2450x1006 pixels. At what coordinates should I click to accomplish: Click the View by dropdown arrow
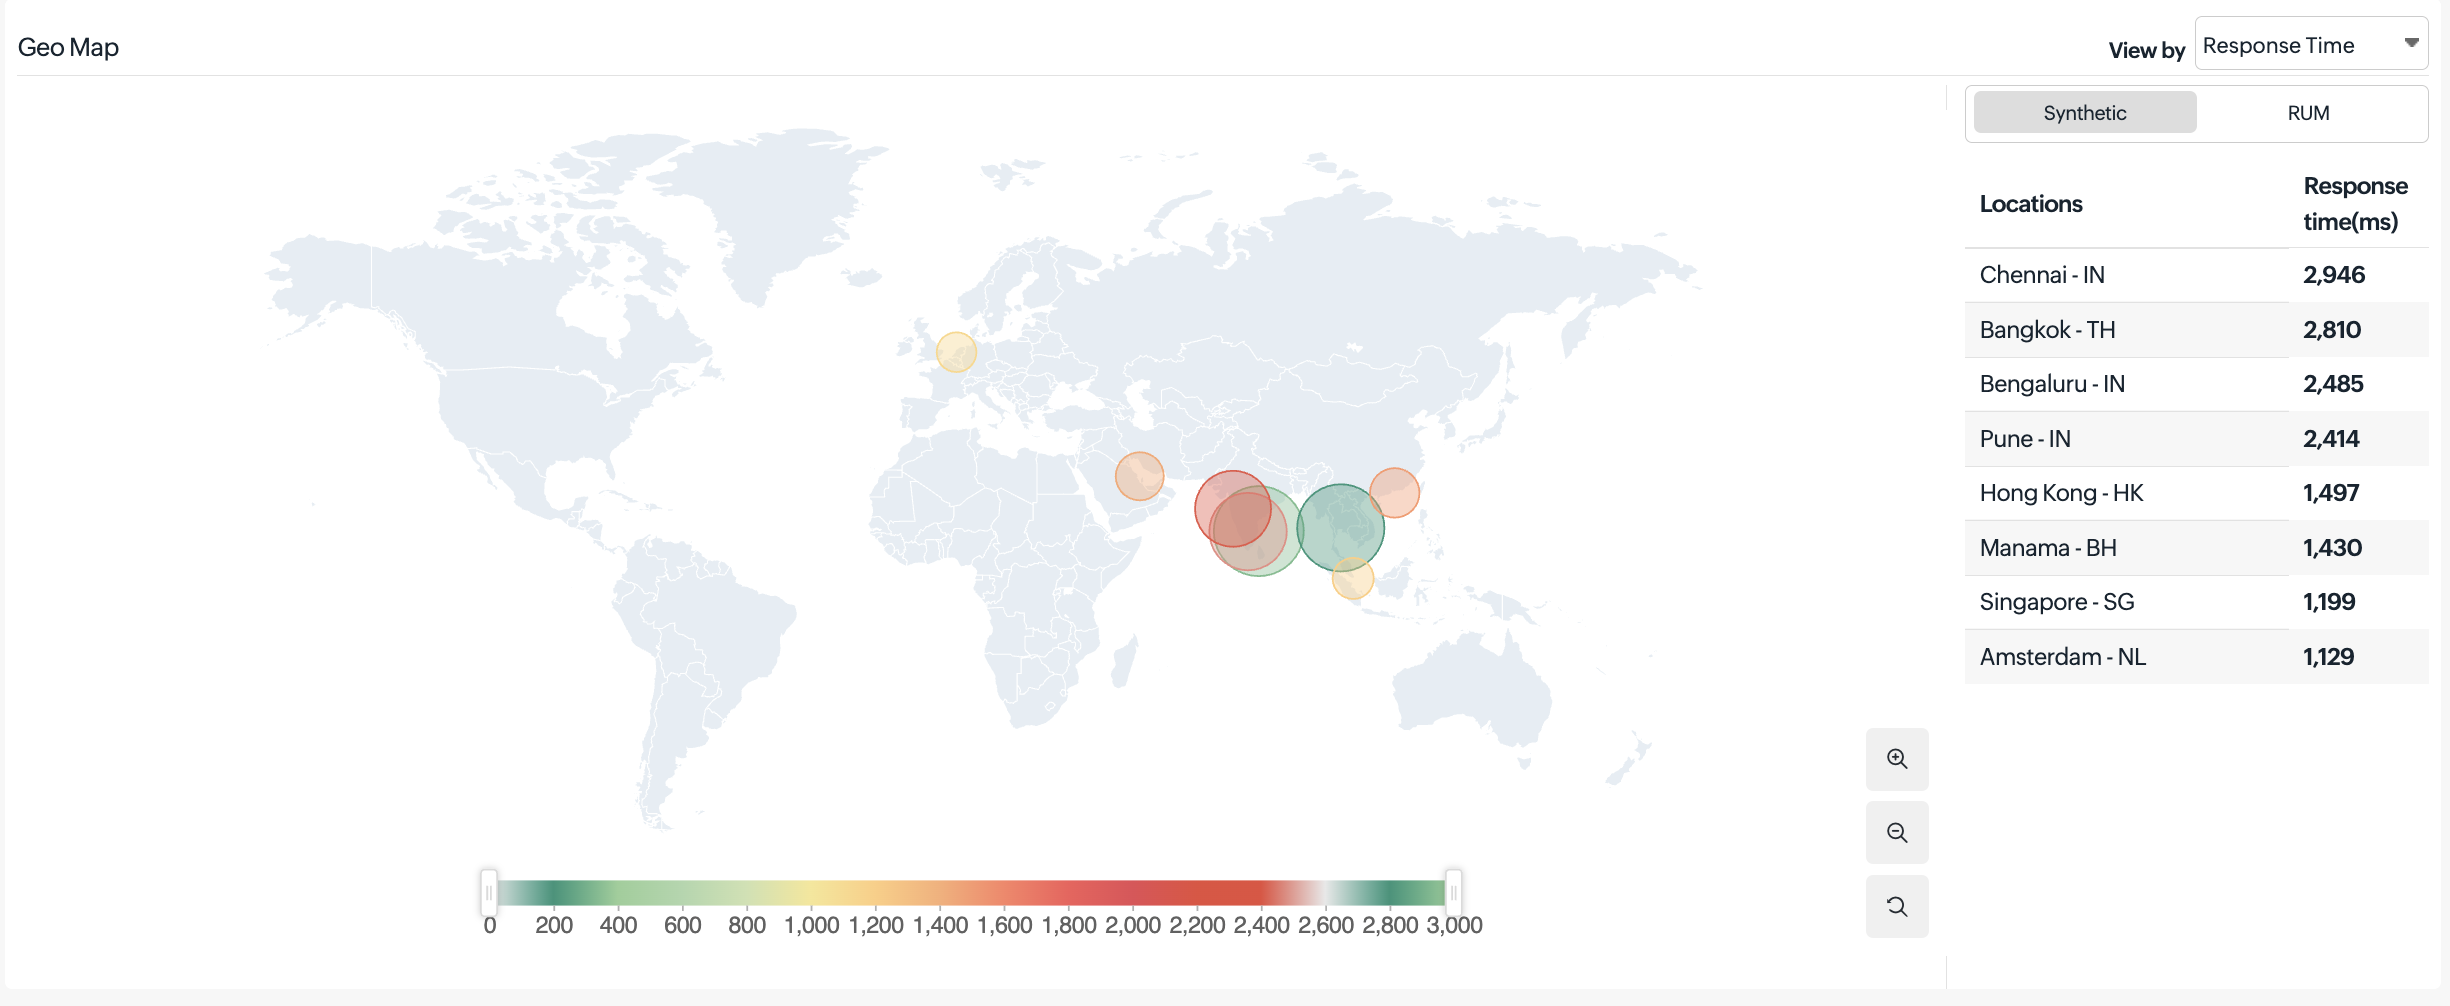point(2411,43)
